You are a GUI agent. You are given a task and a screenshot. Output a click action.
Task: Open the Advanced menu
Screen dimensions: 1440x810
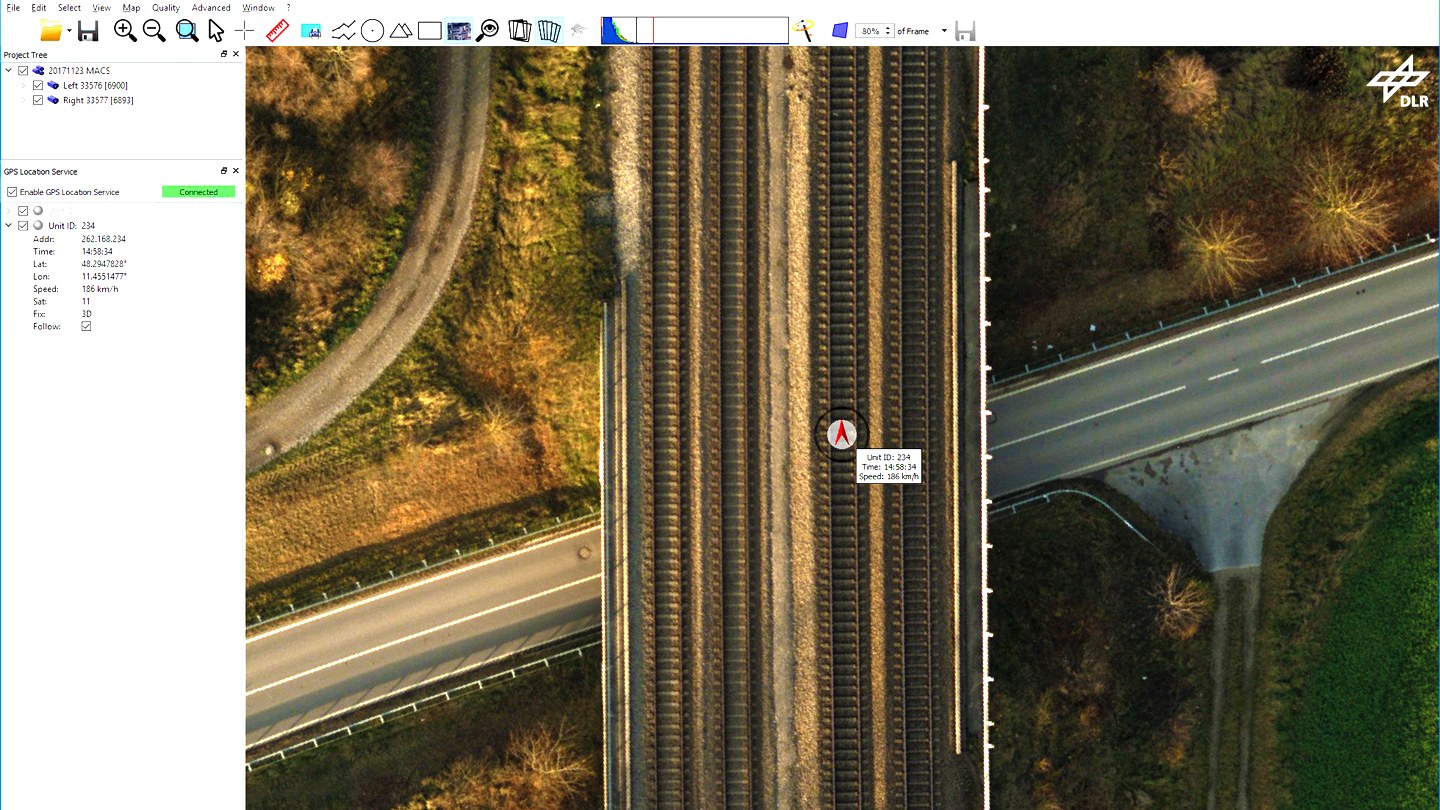click(x=211, y=8)
